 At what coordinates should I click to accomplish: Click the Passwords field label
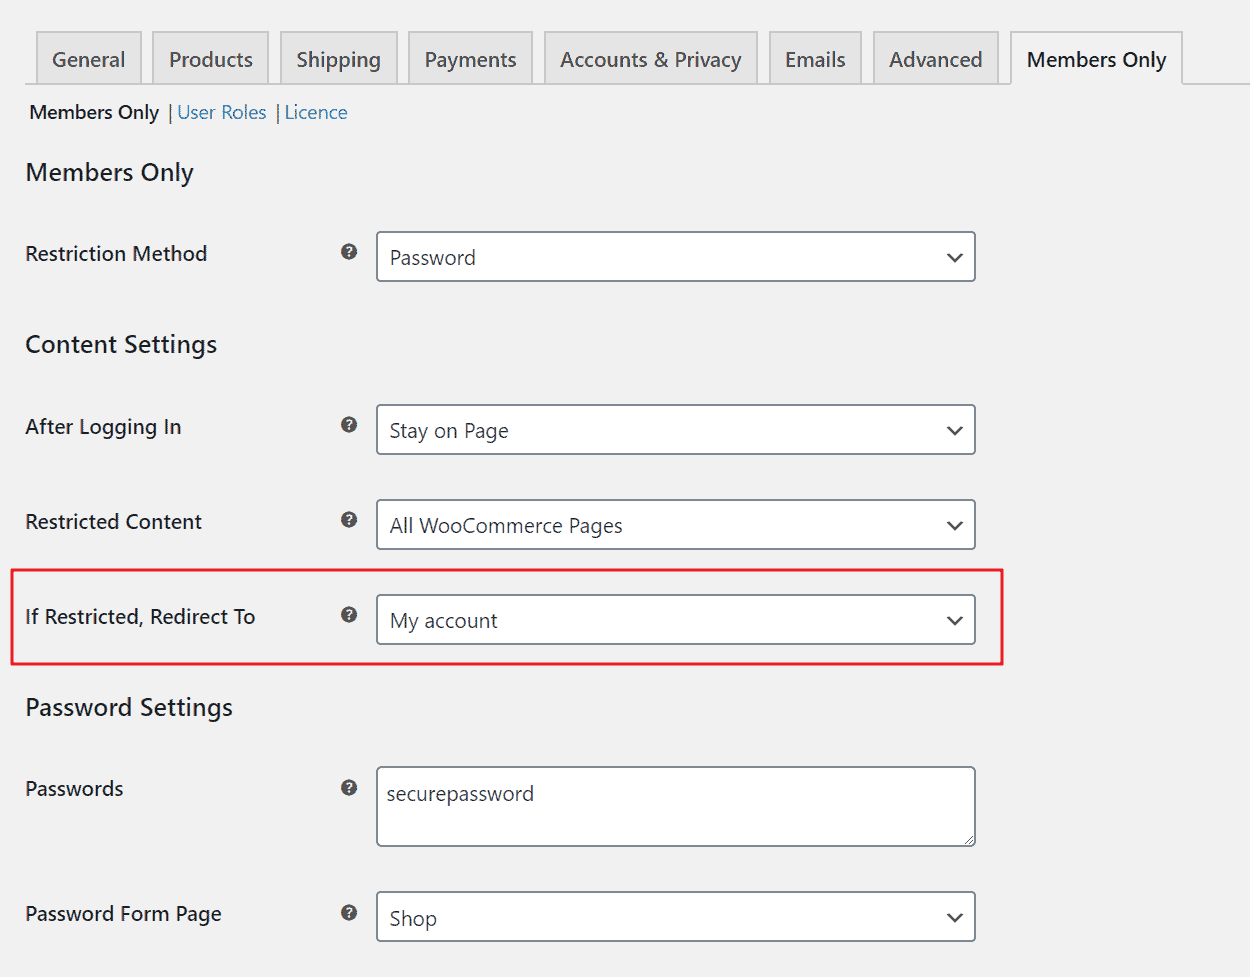[x=75, y=789]
